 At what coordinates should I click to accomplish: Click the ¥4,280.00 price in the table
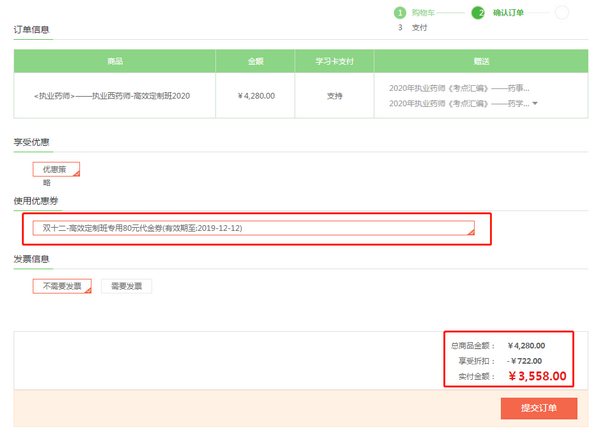(x=256, y=96)
